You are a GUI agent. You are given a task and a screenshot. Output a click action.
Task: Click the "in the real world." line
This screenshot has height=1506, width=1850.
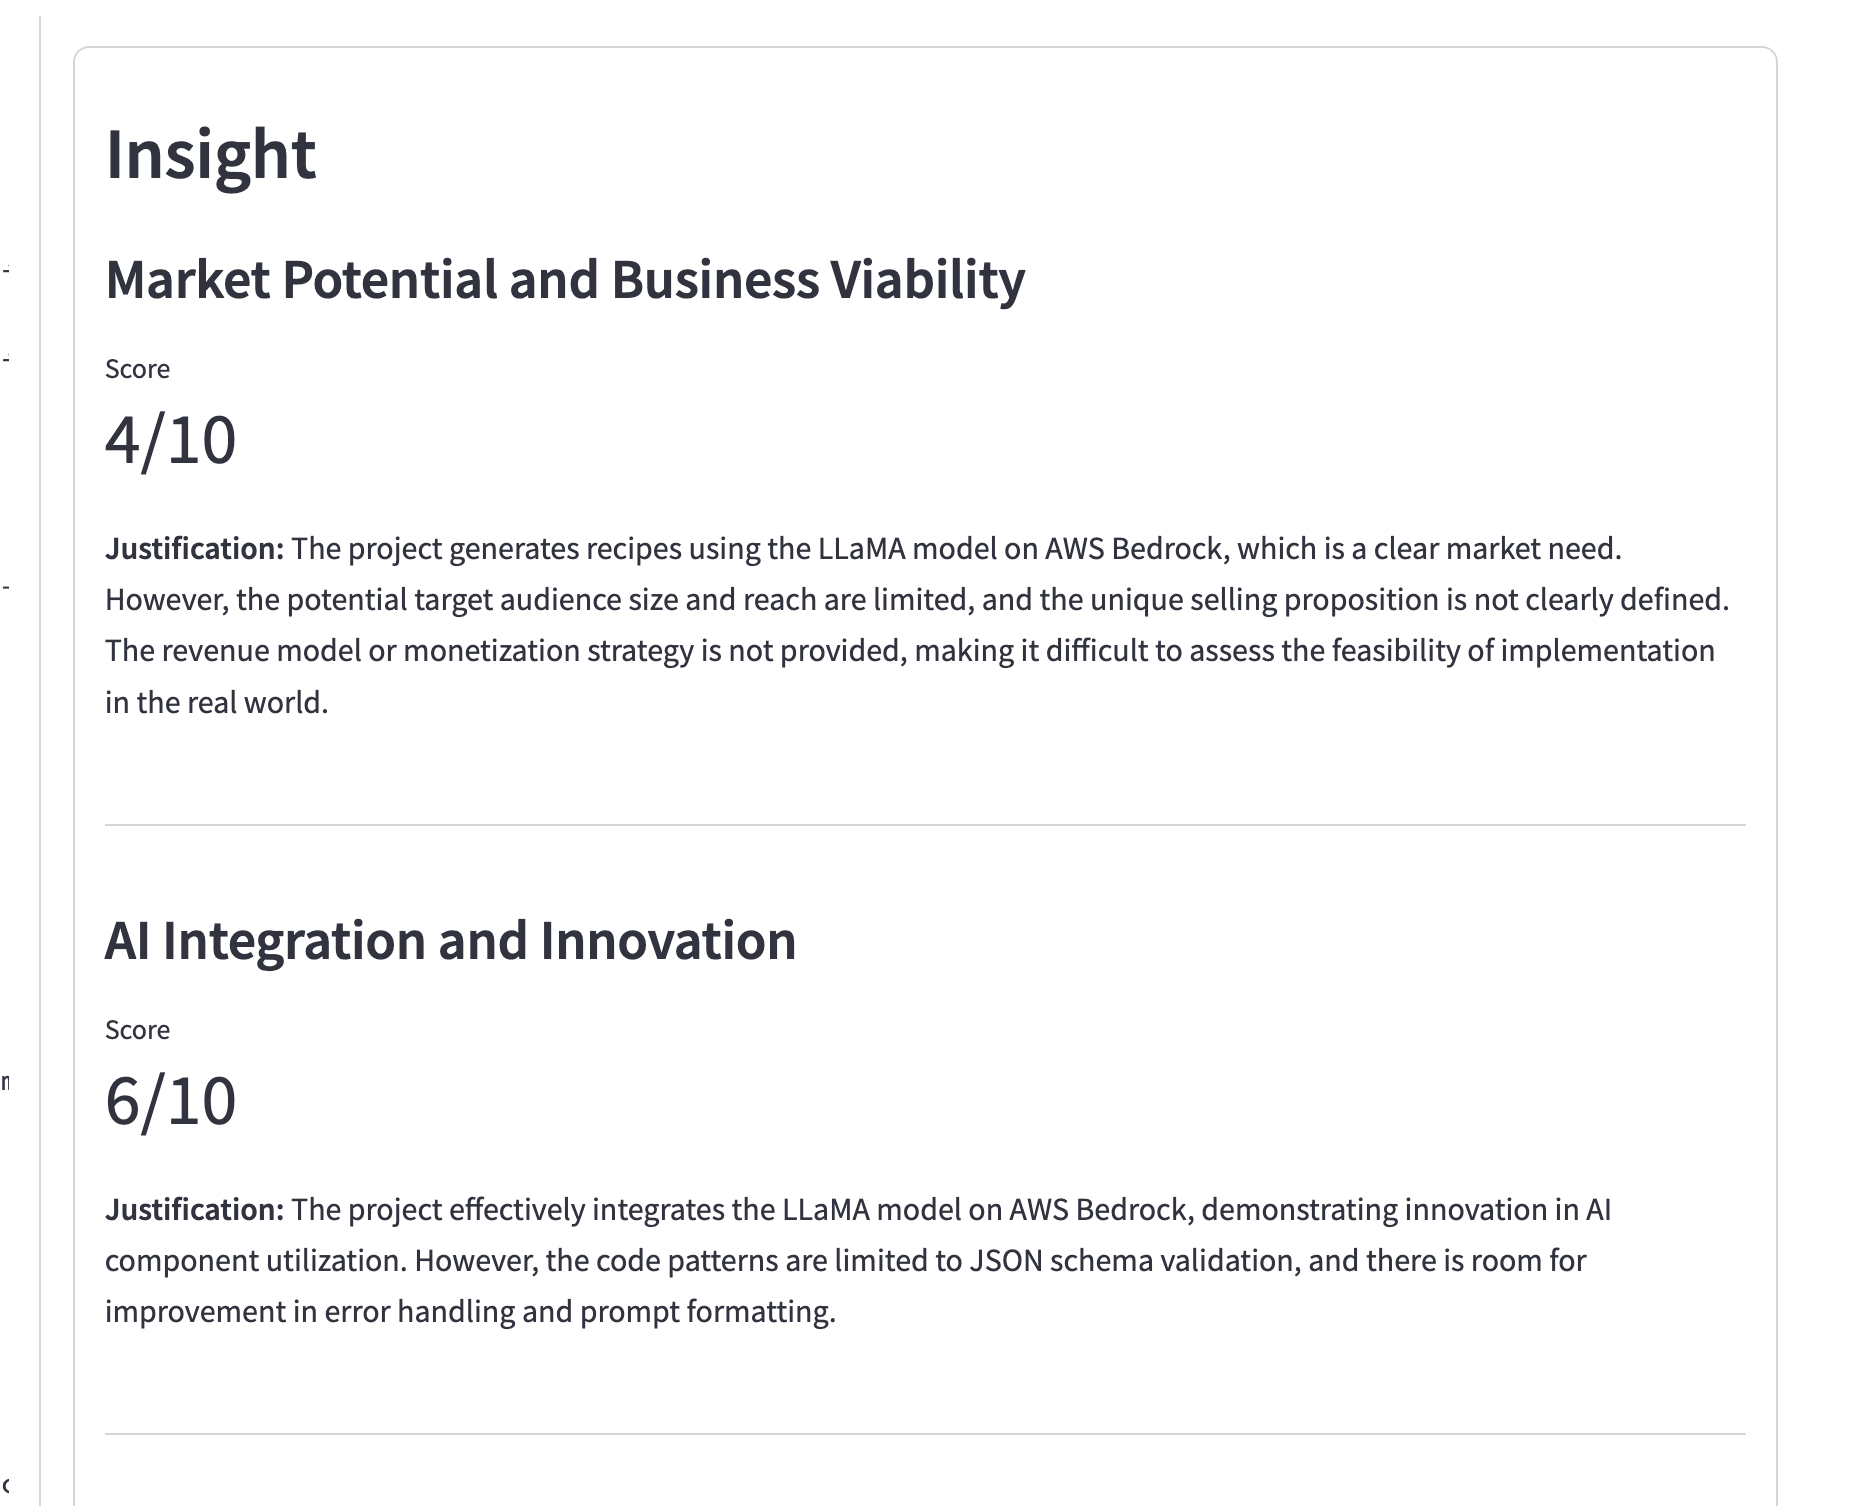click(x=217, y=702)
